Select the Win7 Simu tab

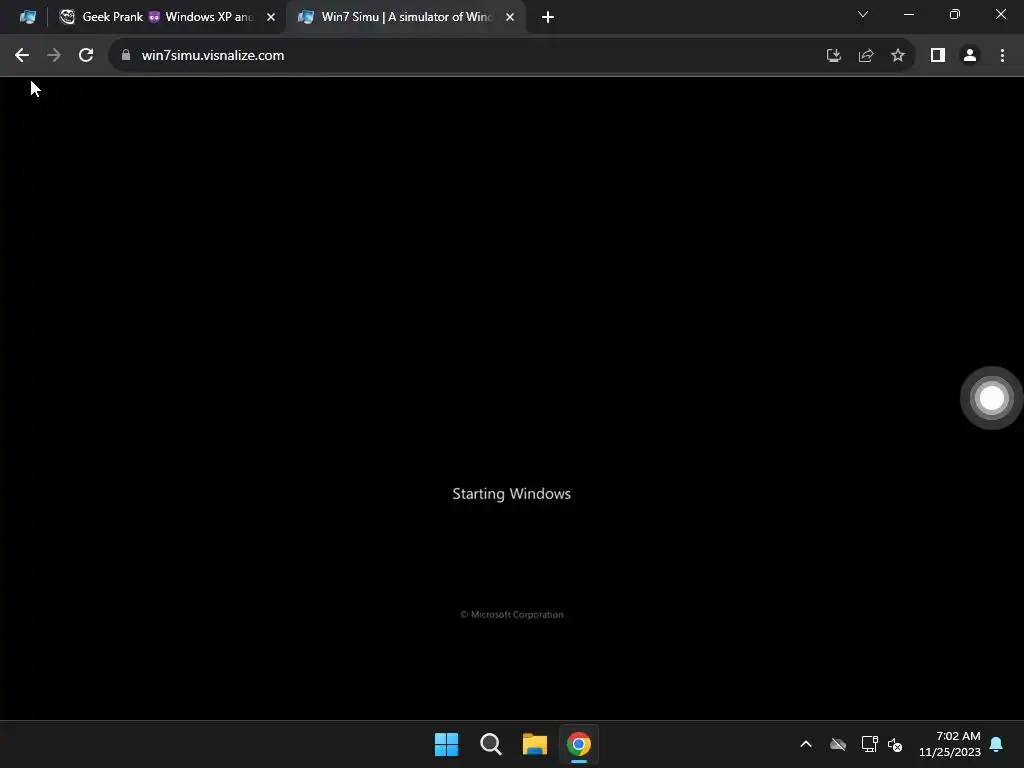point(406,17)
